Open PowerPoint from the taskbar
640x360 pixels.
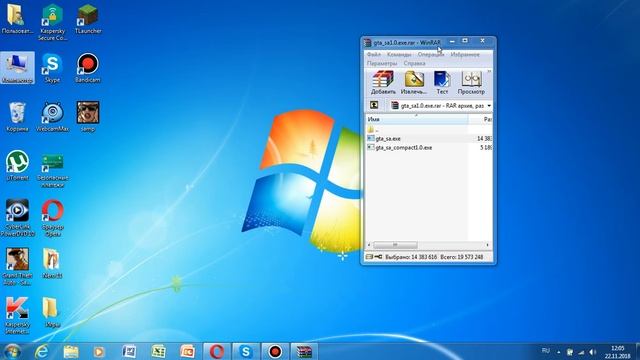point(187,351)
